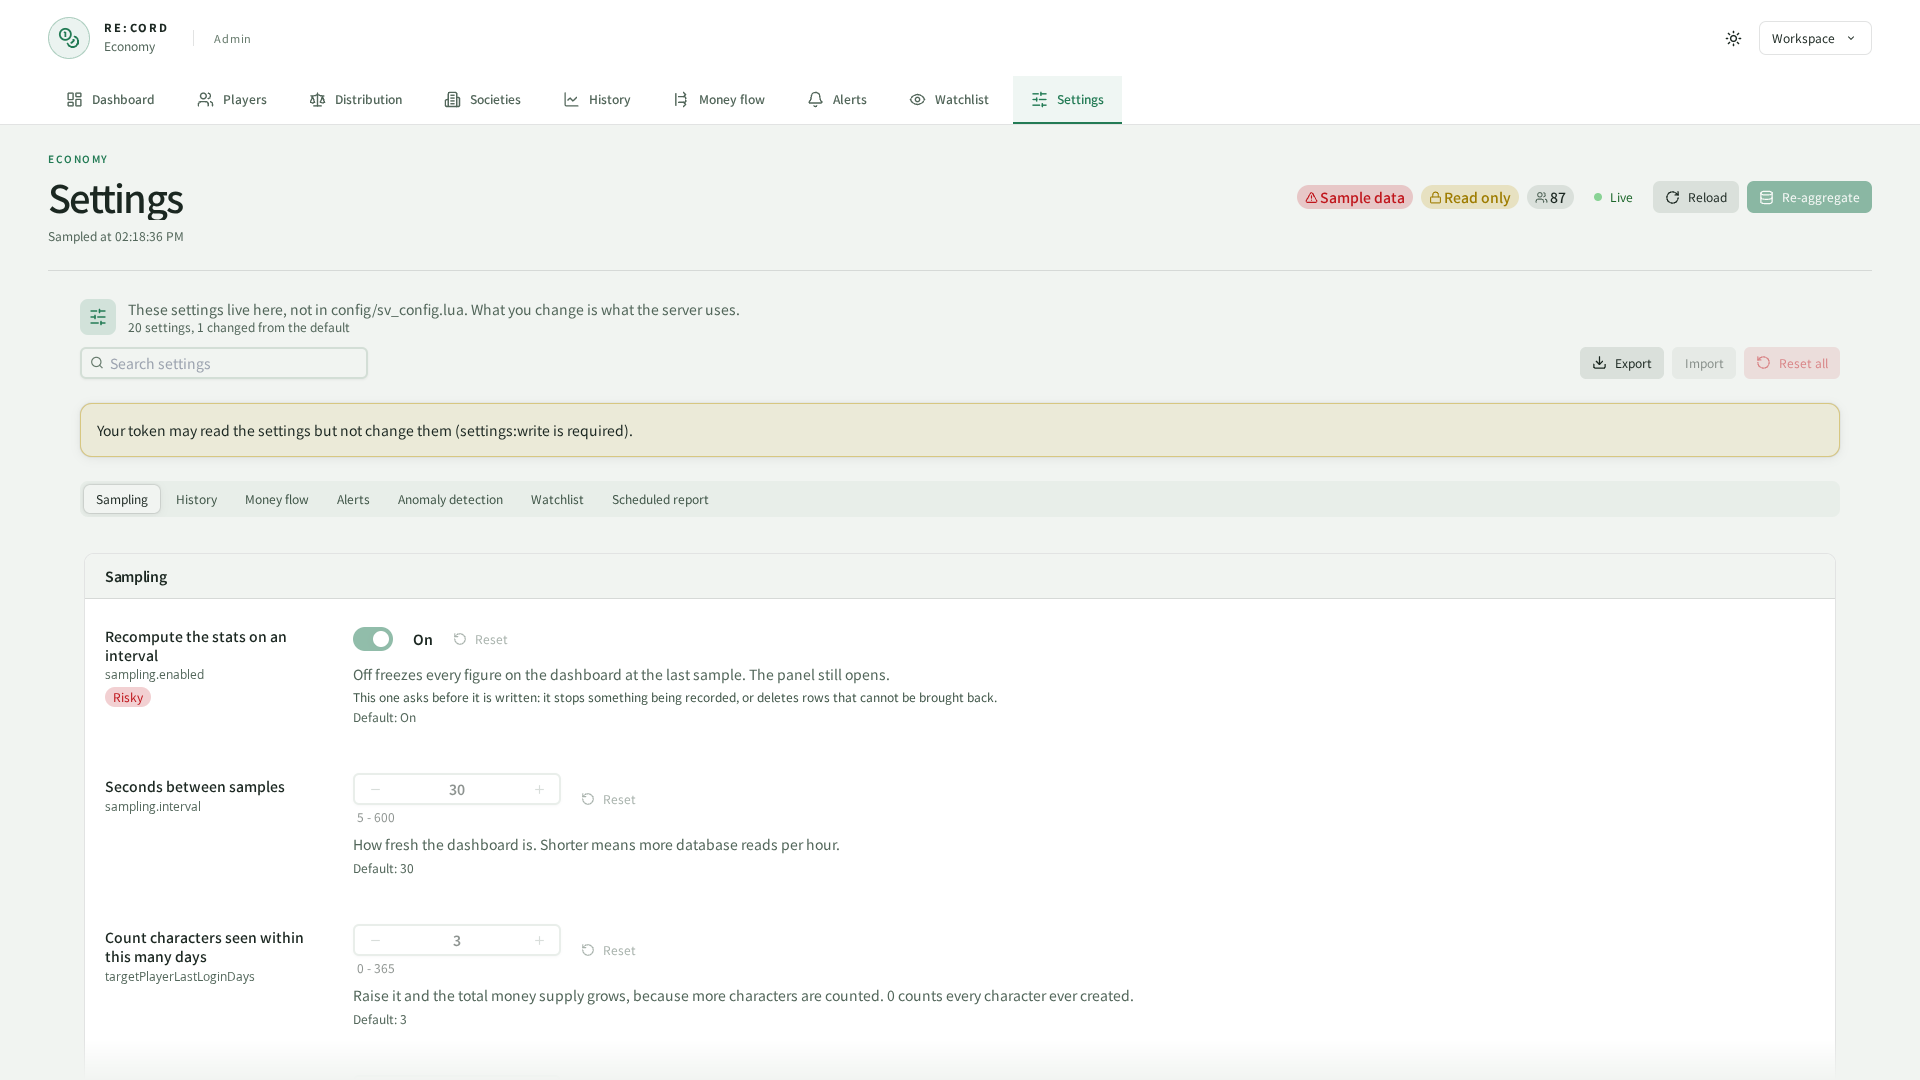Open the Dashboard nav icon
The width and height of the screenshot is (1920, 1080).
pos(75,100)
